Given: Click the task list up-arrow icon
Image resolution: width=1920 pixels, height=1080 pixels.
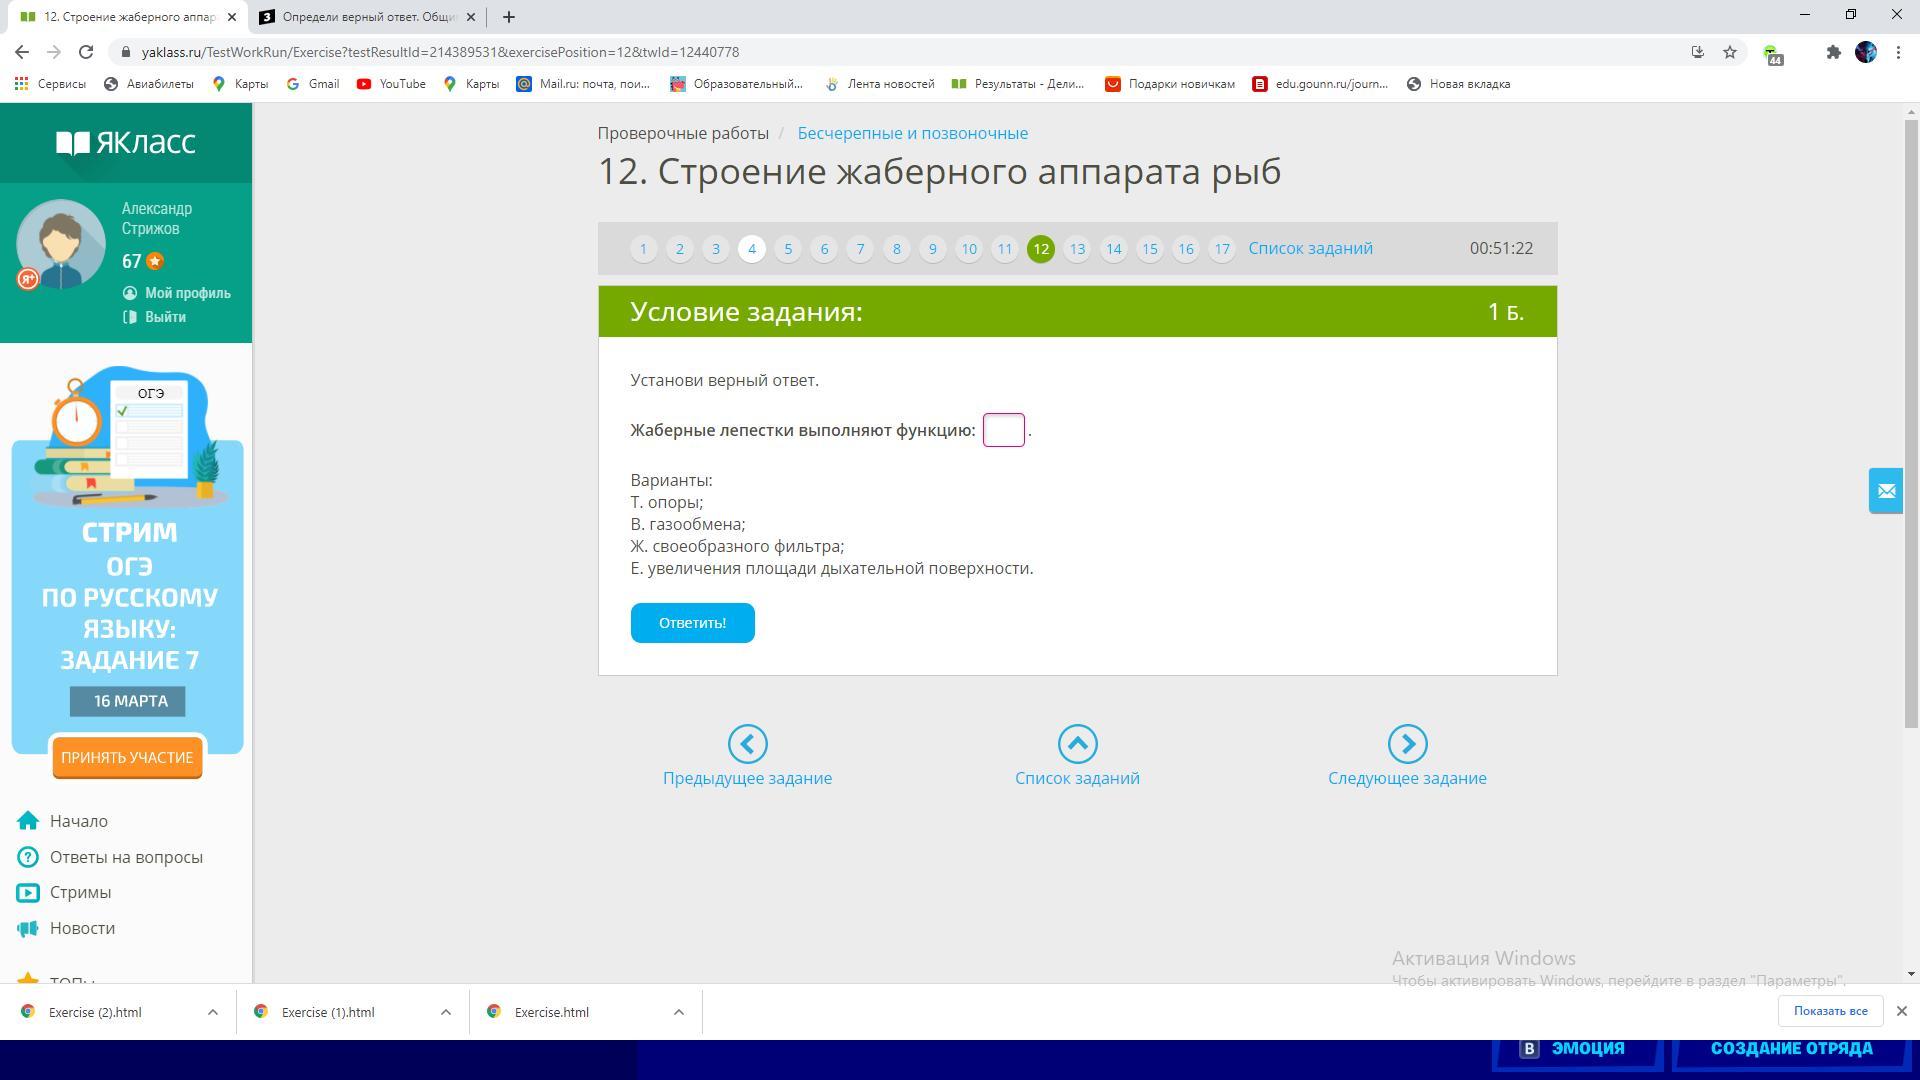Looking at the screenshot, I should [1077, 744].
